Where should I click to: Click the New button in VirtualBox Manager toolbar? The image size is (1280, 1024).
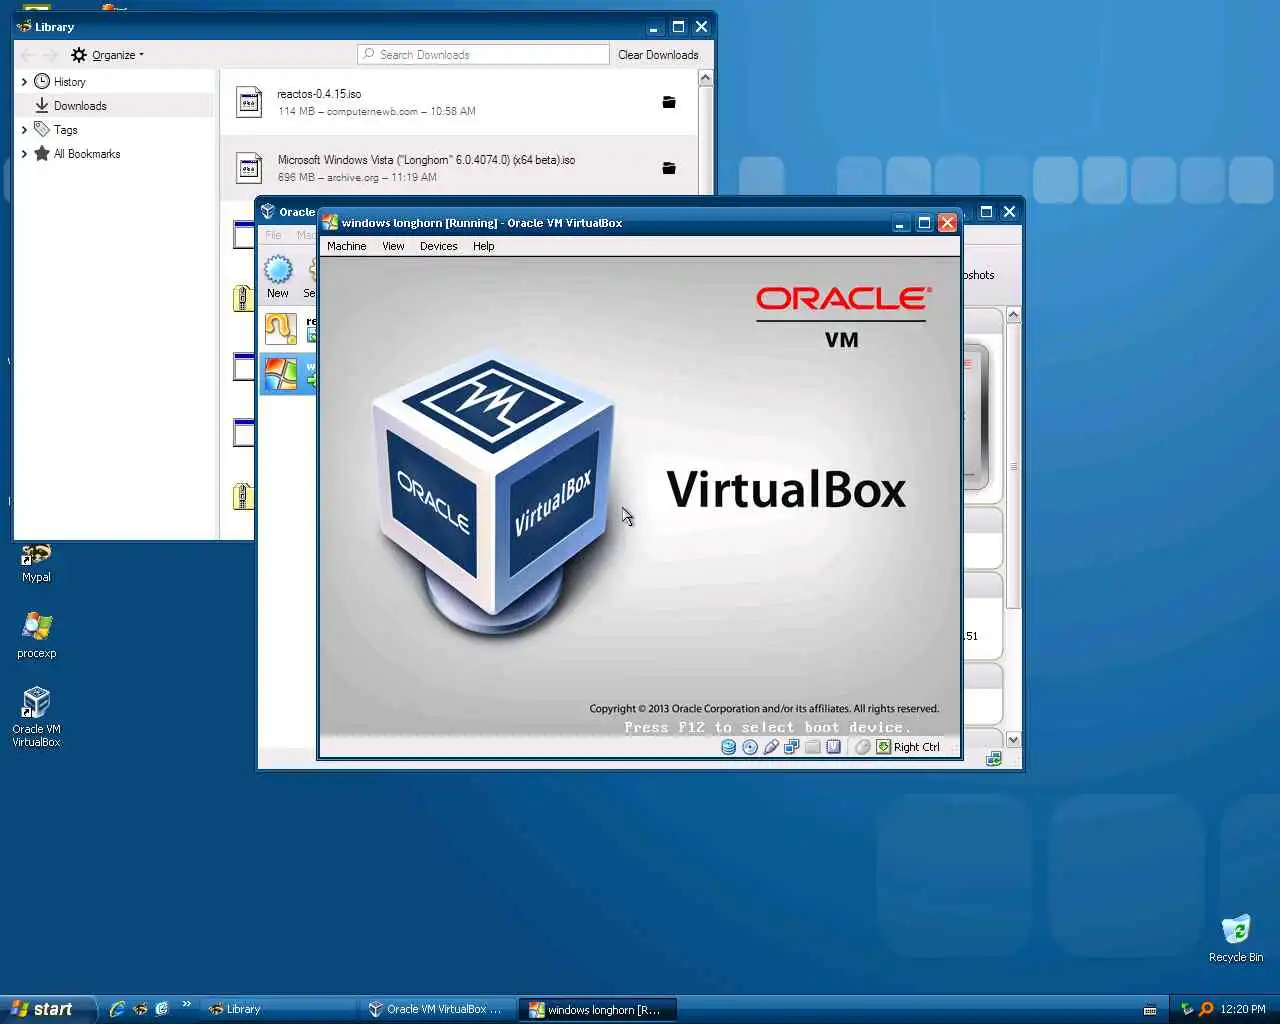[x=278, y=277]
